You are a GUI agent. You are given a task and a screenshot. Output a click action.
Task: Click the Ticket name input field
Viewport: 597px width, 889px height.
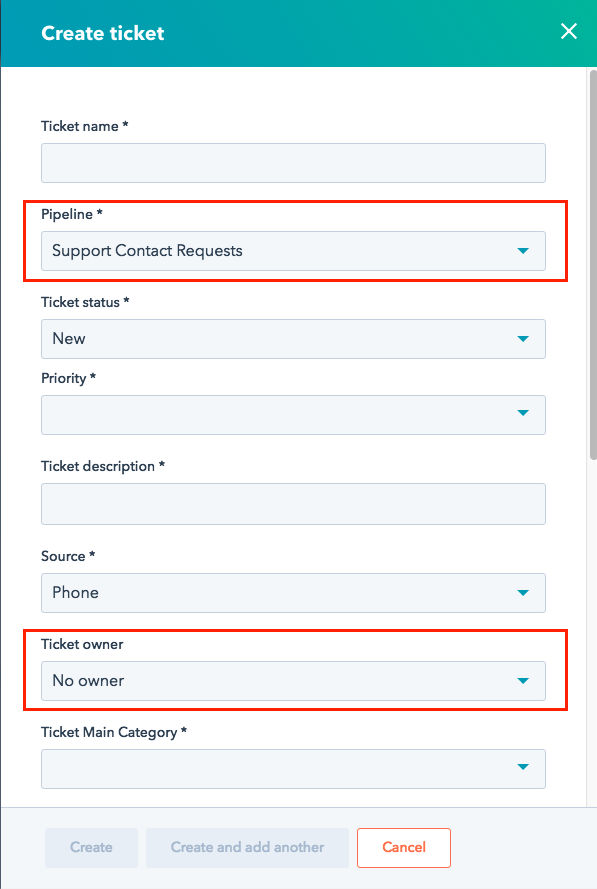click(293, 163)
